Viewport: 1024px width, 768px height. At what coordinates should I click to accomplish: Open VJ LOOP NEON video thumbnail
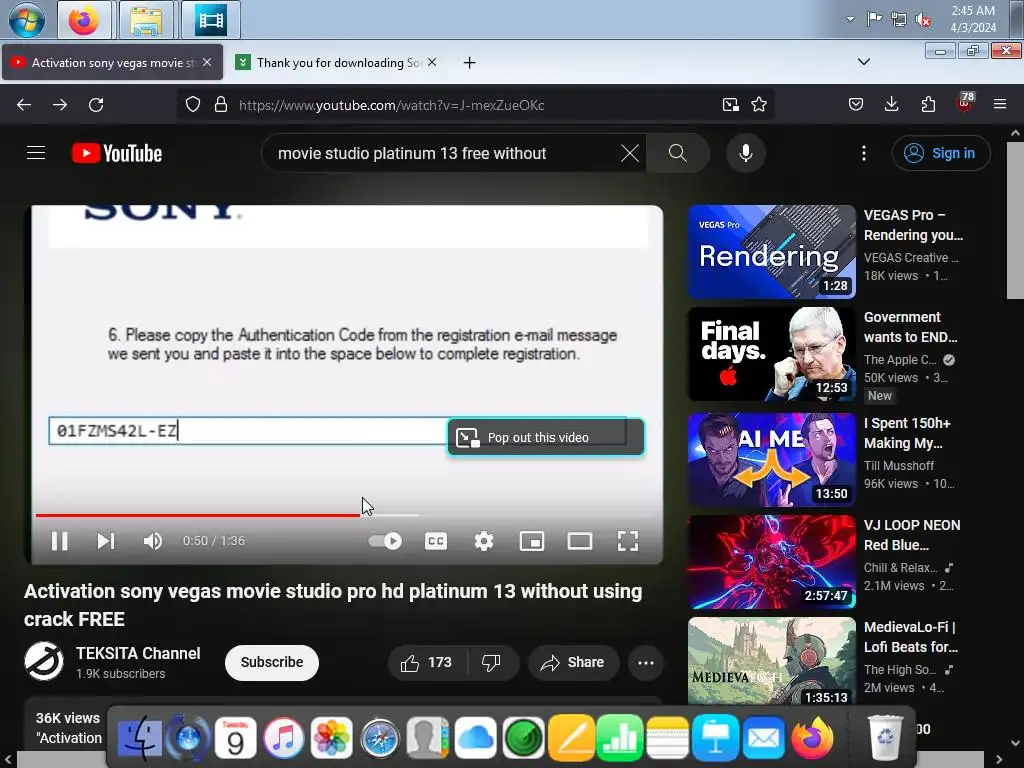pyautogui.click(x=772, y=562)
